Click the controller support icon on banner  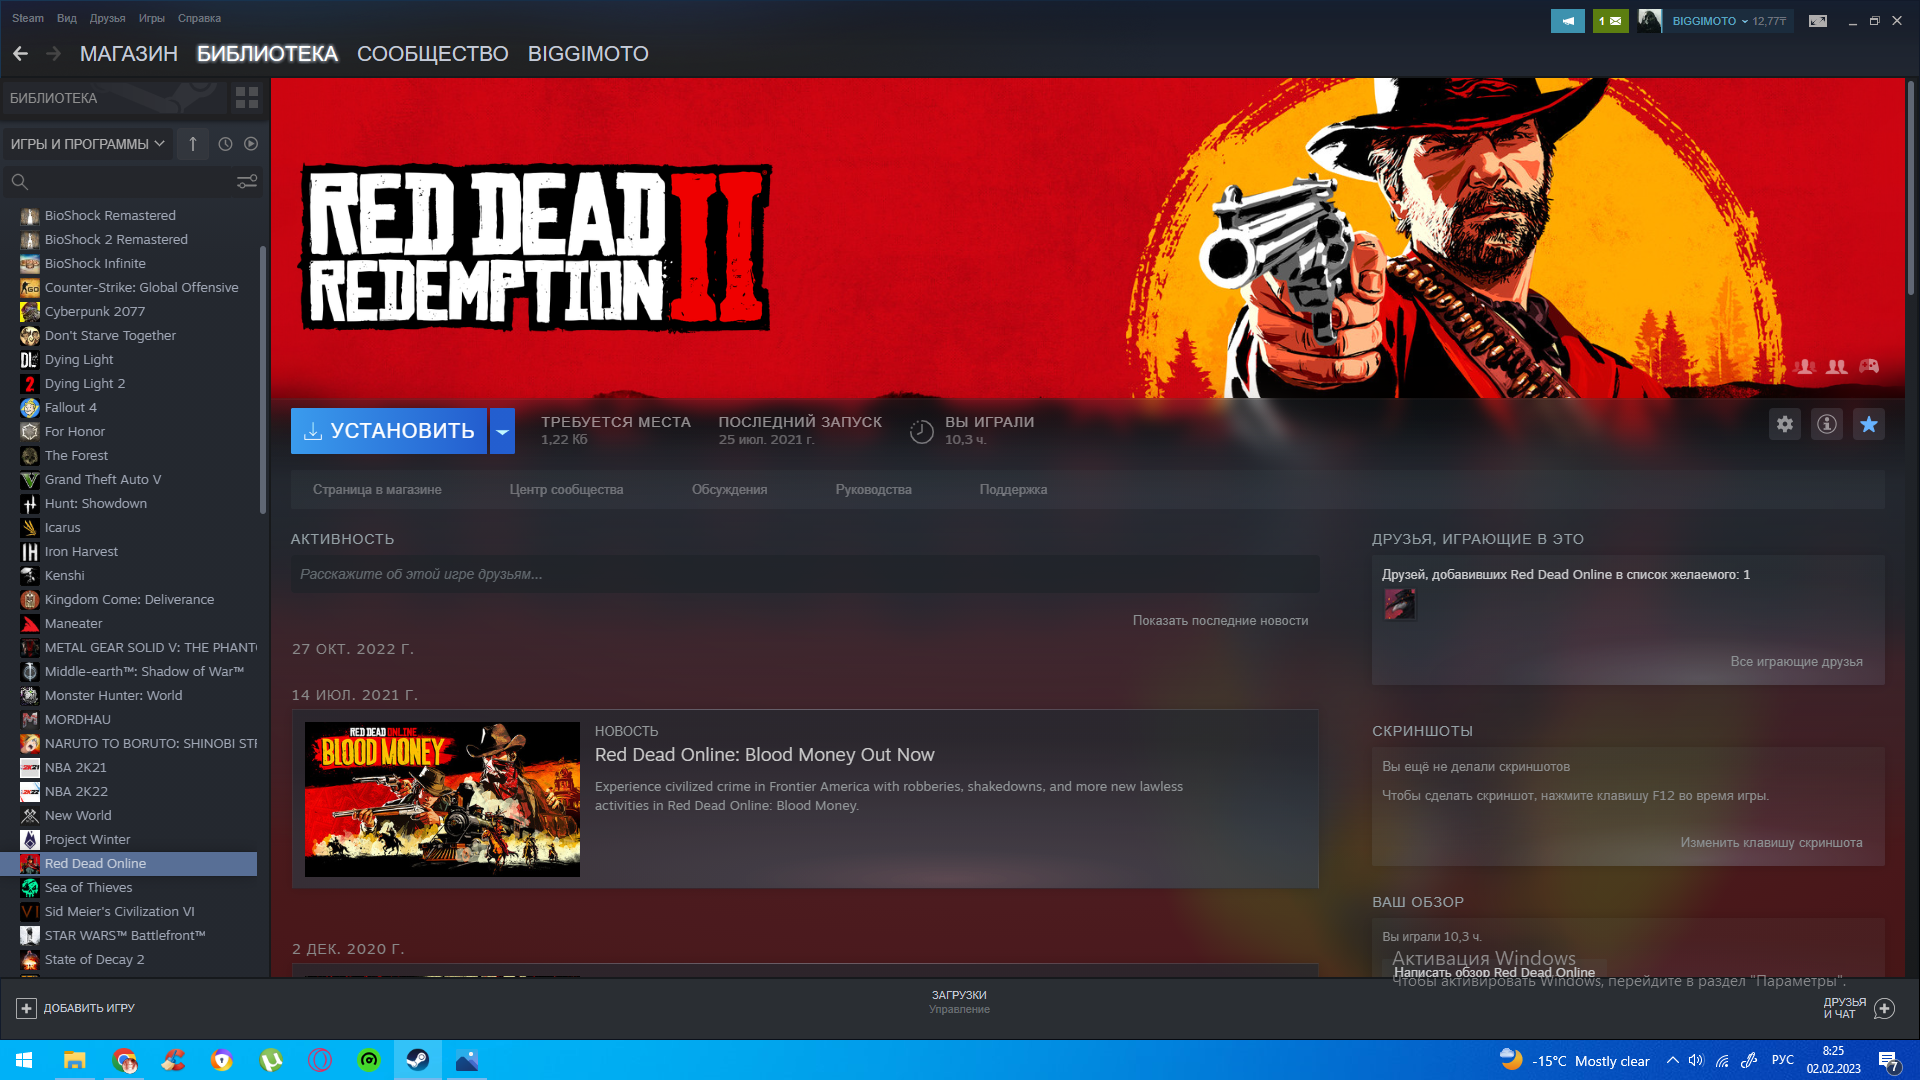1868,367
